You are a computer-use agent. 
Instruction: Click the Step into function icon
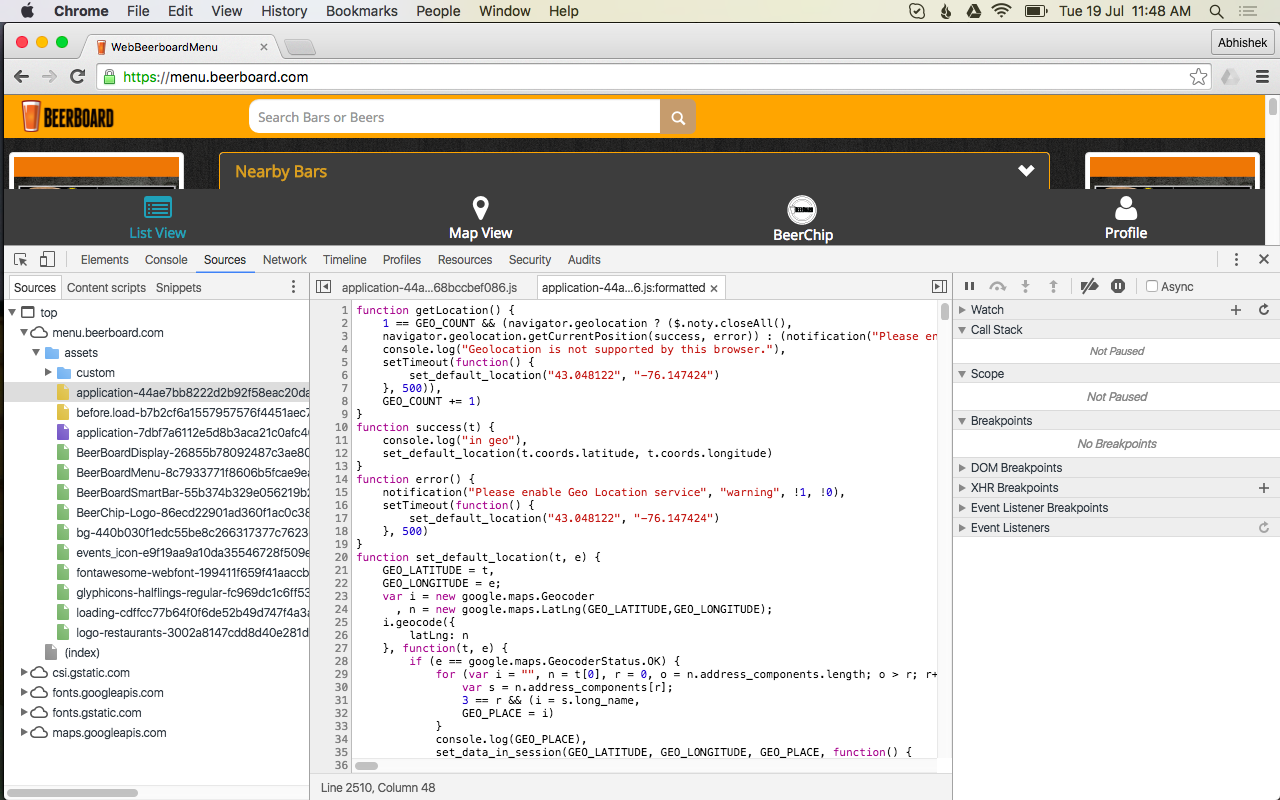[x=1025, y=287]
